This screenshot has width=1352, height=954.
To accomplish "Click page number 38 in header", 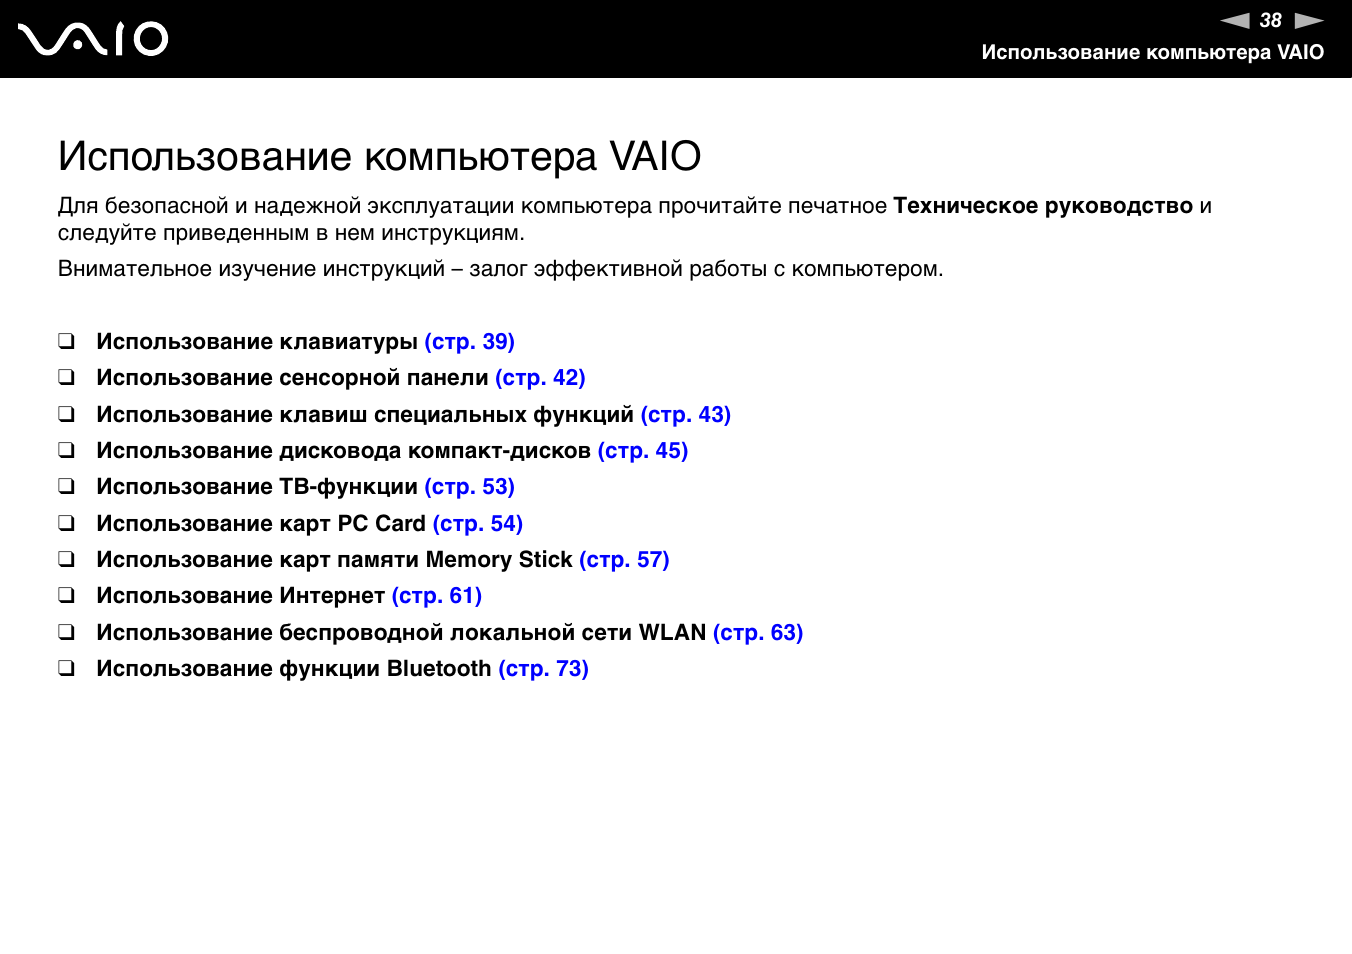I will 1271,20.
